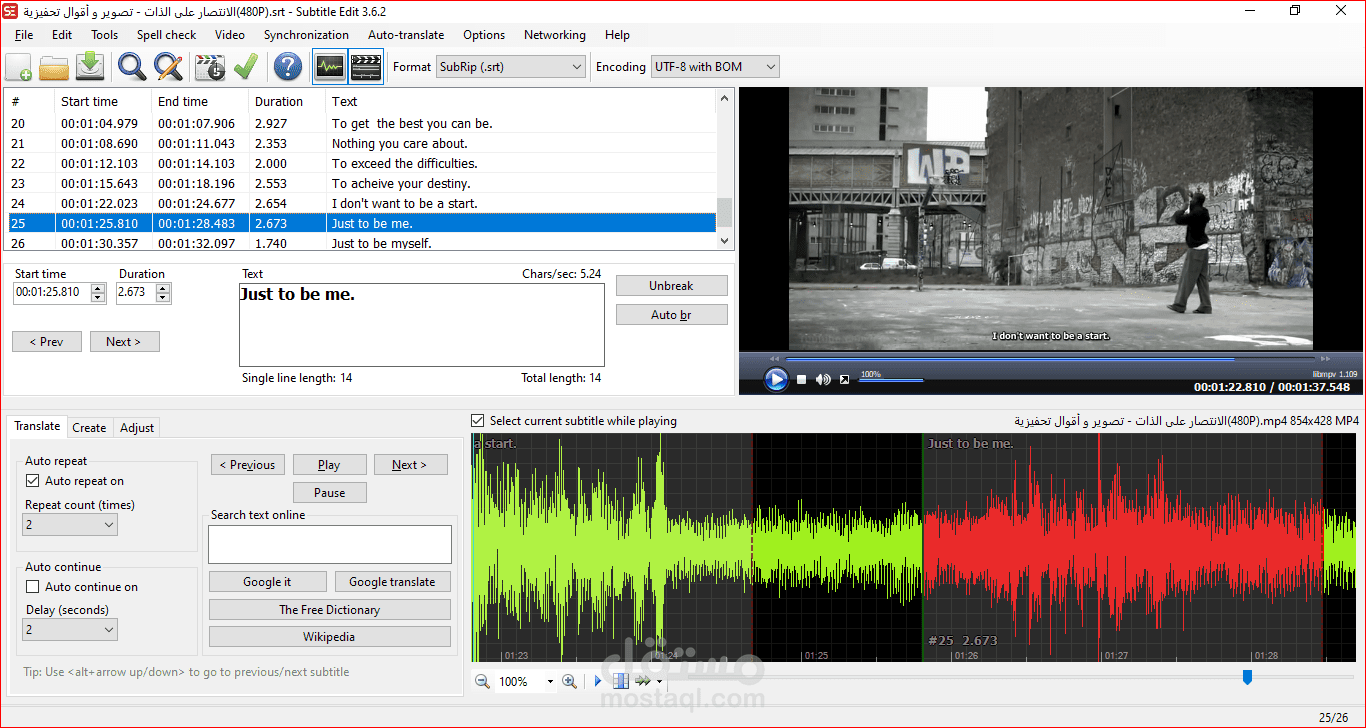Viewport: 1366px width, 728px height.
Task: Open Visual sync clapperboard icon
Action: tap(210, 67)
